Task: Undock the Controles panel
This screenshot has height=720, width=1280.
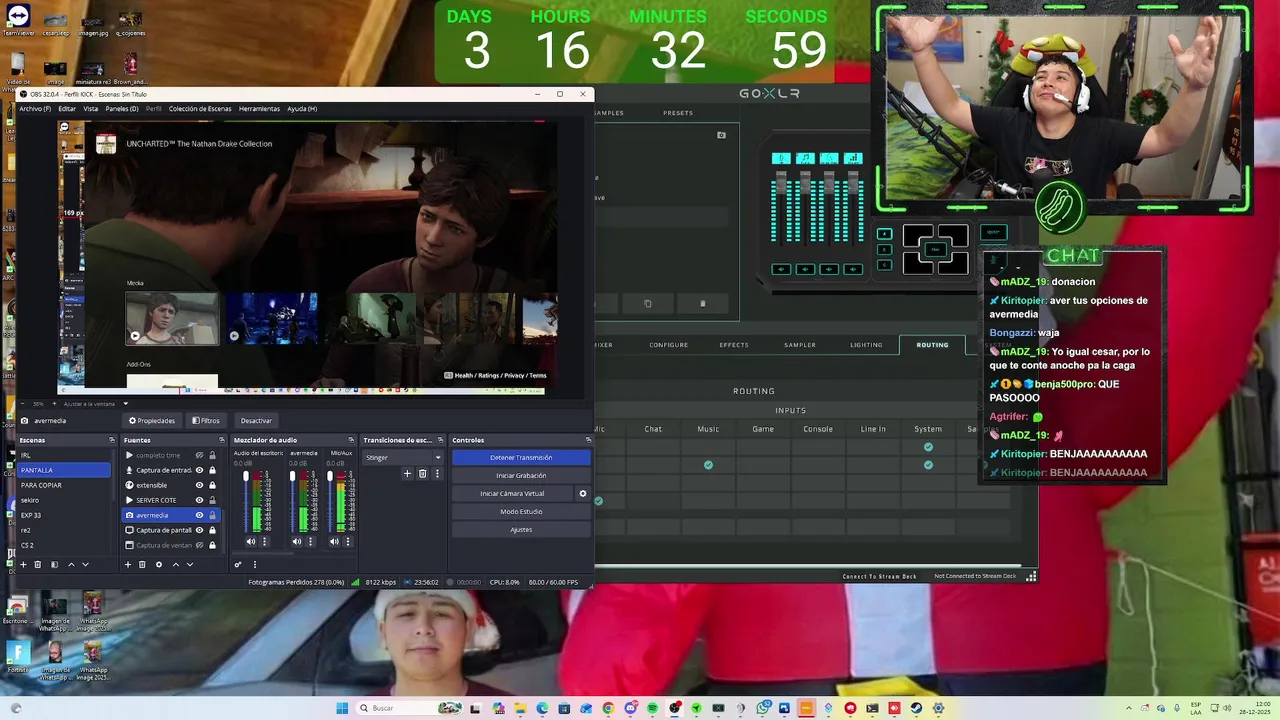Action: 588,440
